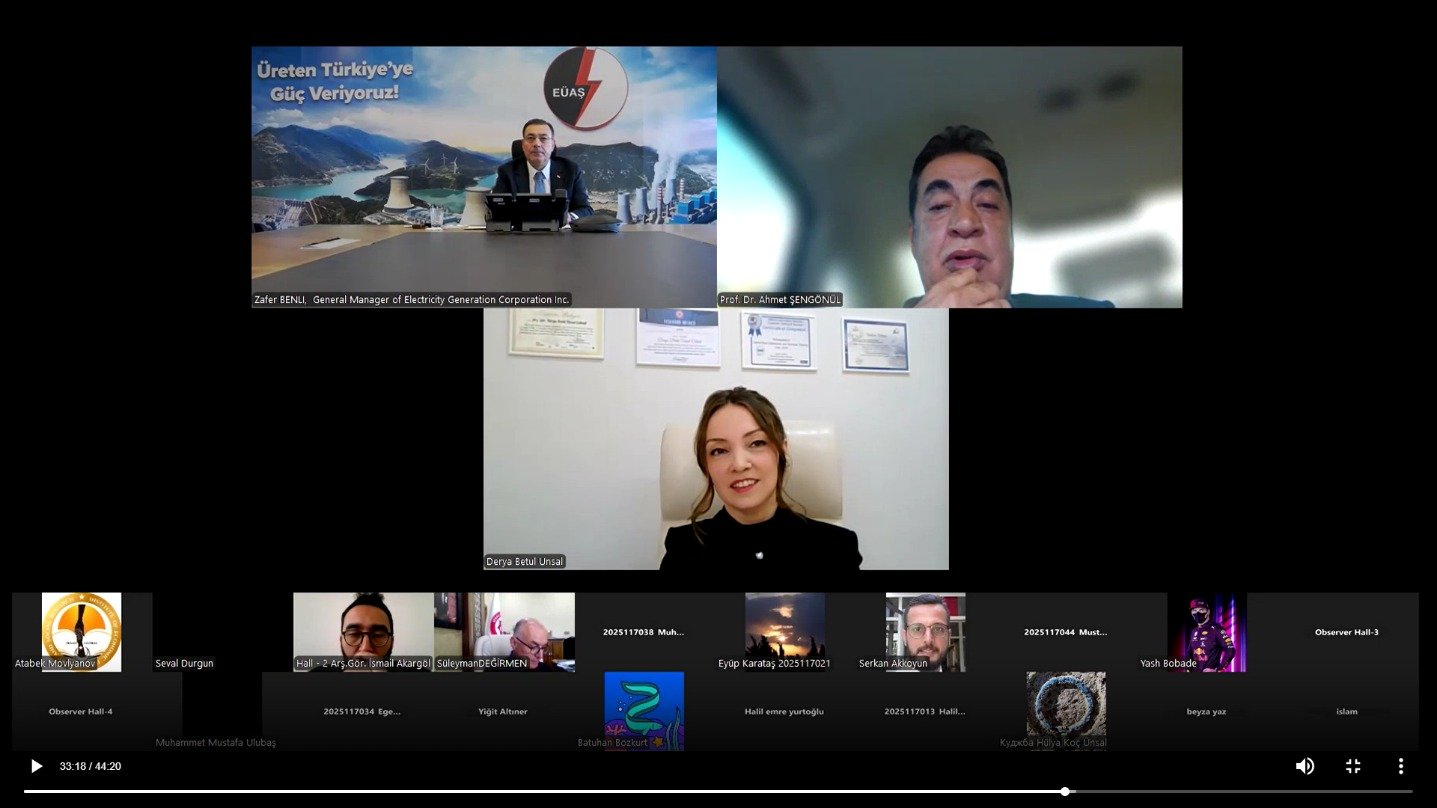Click the 2025117013 Halil... participant tile
1437x808 pixels.
(926, 711)
